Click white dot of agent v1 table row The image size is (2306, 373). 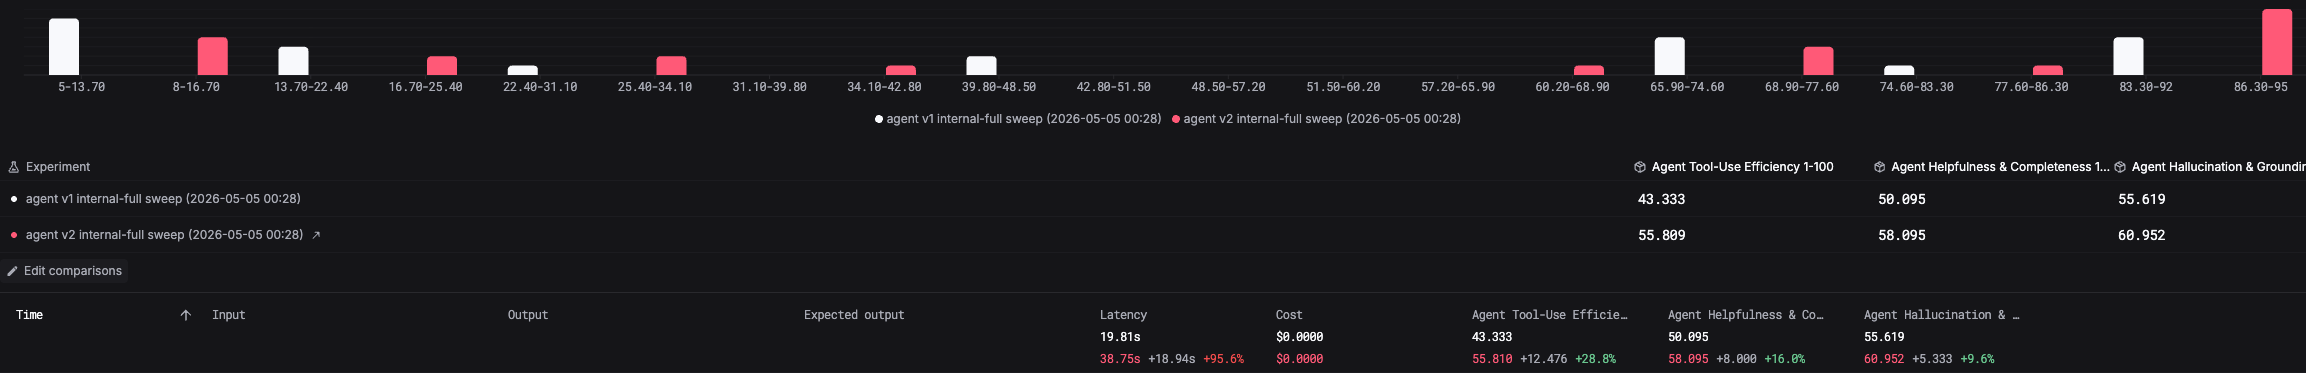pyautogui.click(x=14, y=199)
